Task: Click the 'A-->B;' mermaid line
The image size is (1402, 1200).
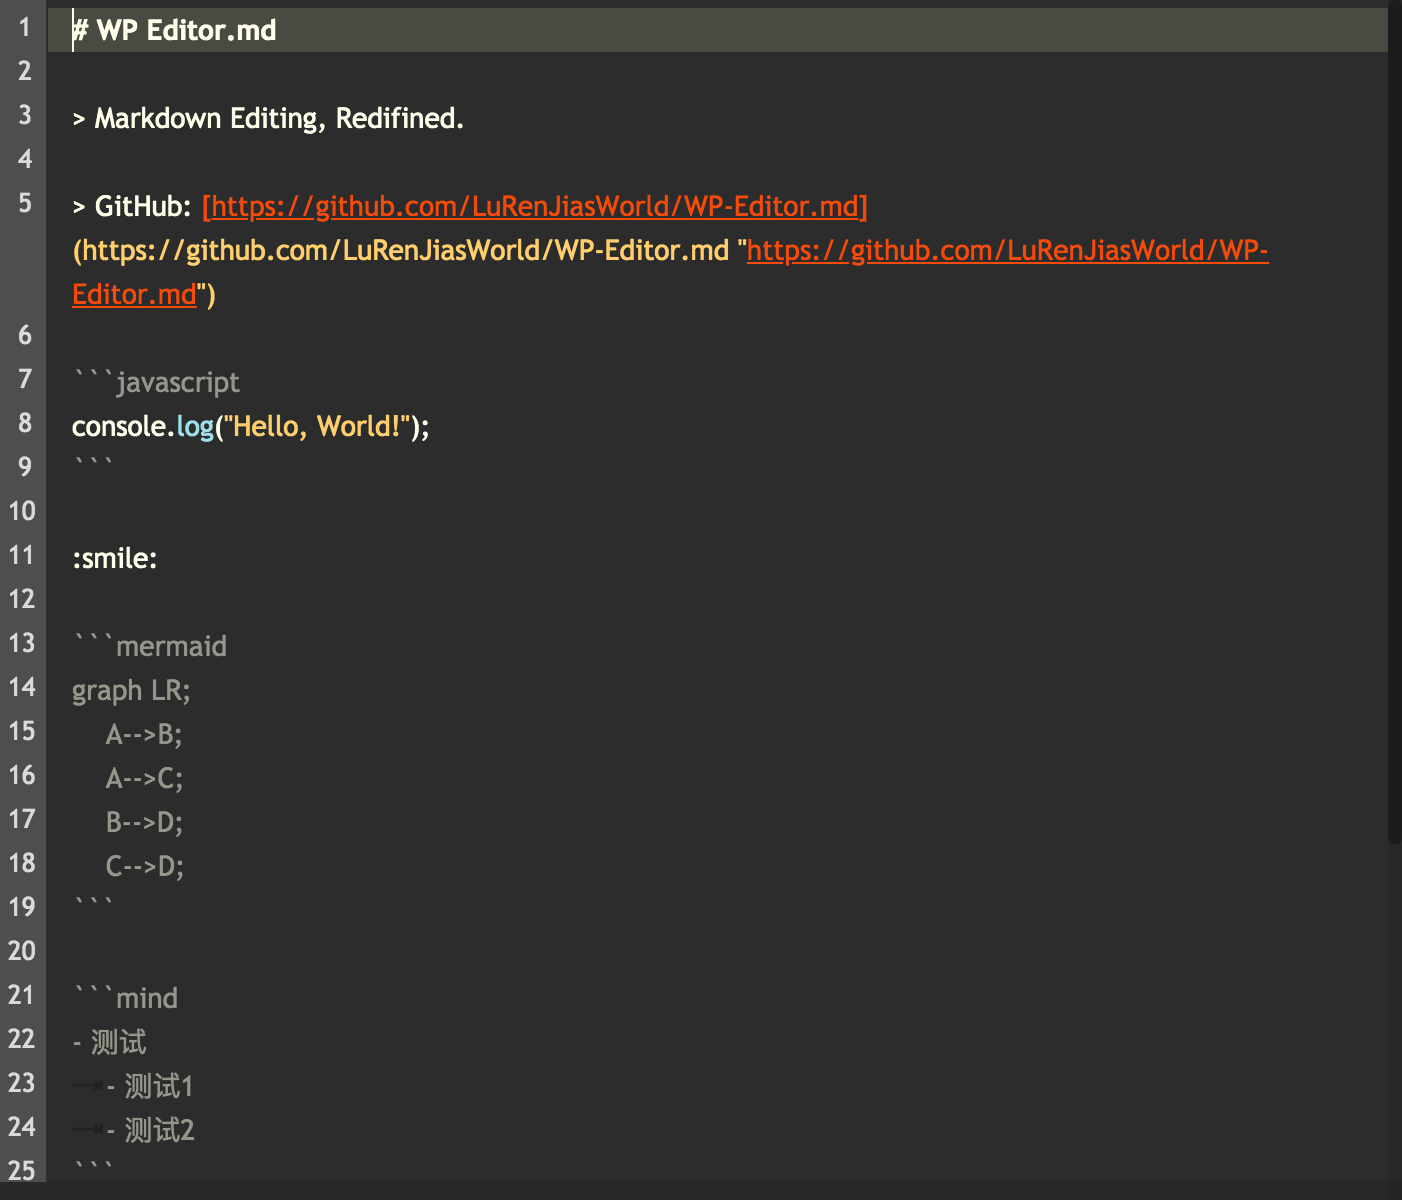Action: pos(144,734)
